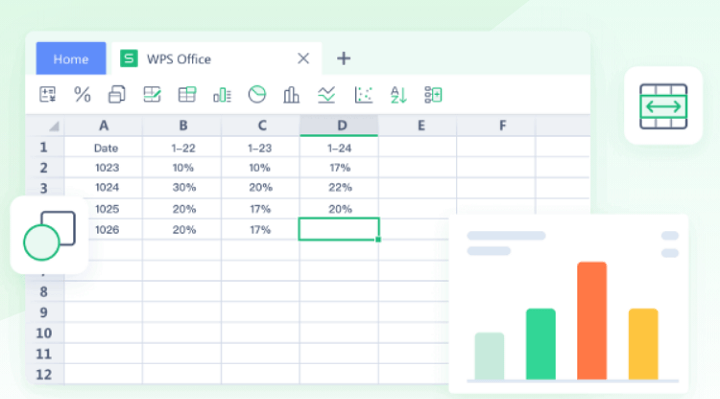The image size is (720, 399).
Task: Sort A to Z
Action: point(398,95)
